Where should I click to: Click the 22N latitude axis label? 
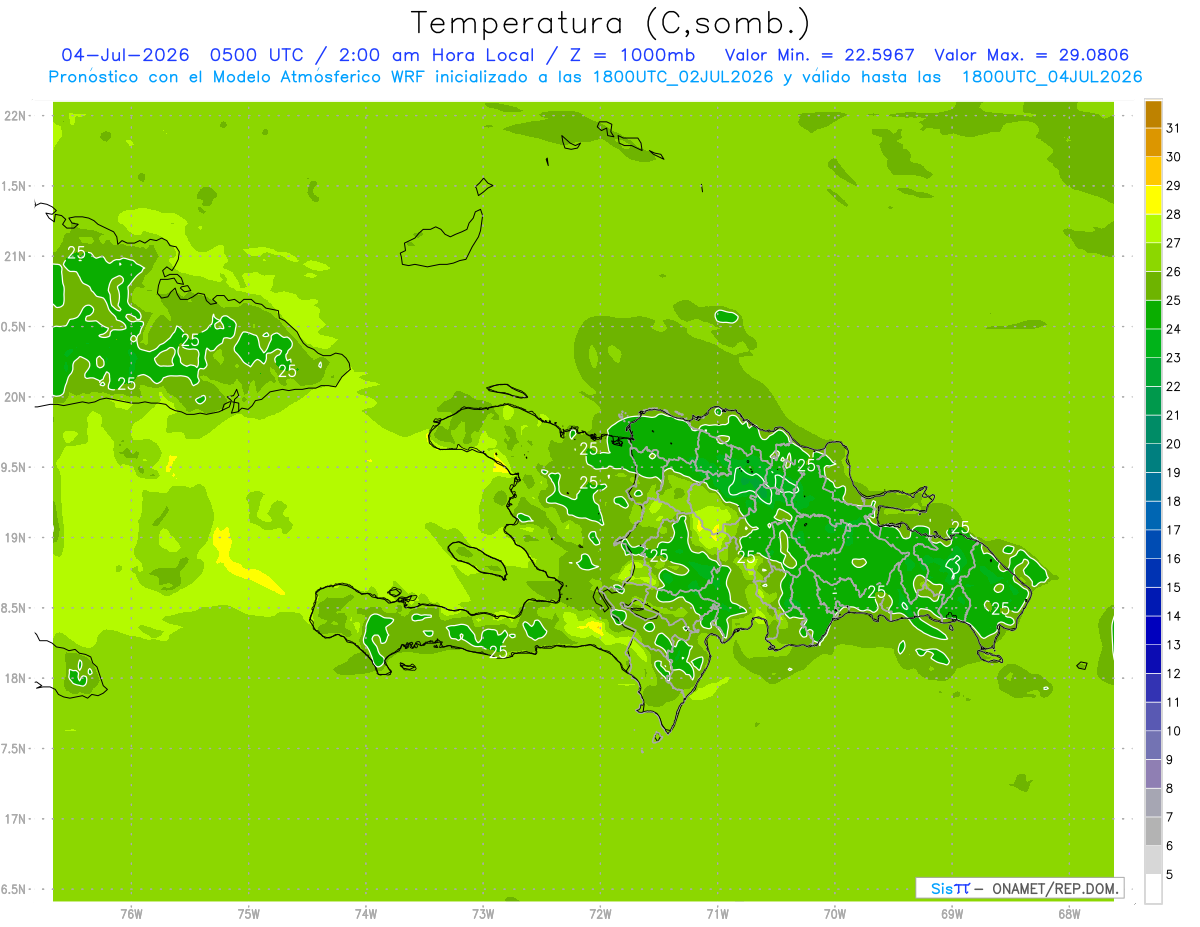(x=14, y=116)
